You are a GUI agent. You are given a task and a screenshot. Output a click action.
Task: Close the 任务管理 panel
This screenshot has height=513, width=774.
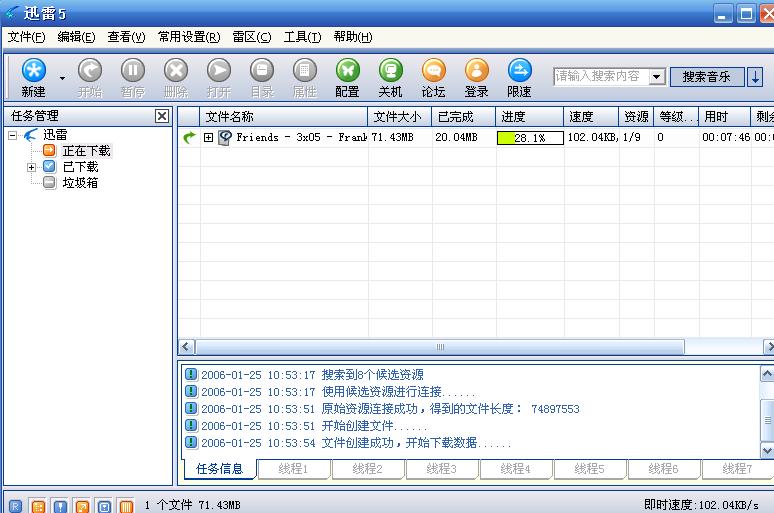pyautogui.click(x=161, y=116)
